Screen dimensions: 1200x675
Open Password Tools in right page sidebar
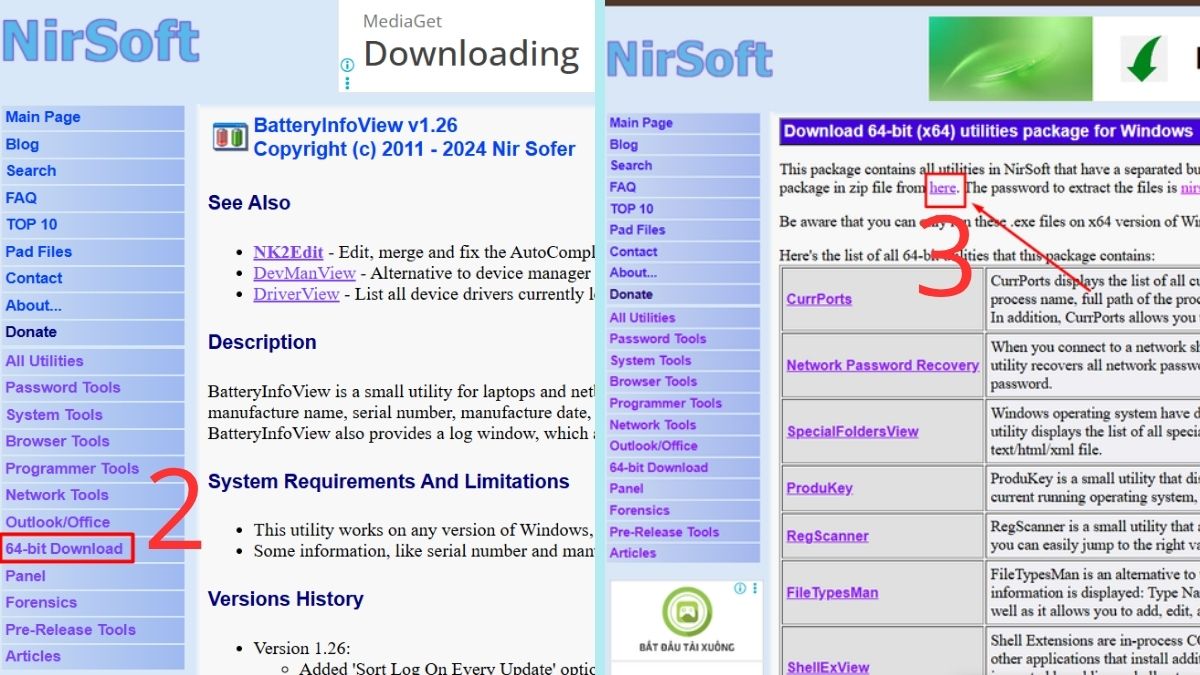tap(658, 339)
